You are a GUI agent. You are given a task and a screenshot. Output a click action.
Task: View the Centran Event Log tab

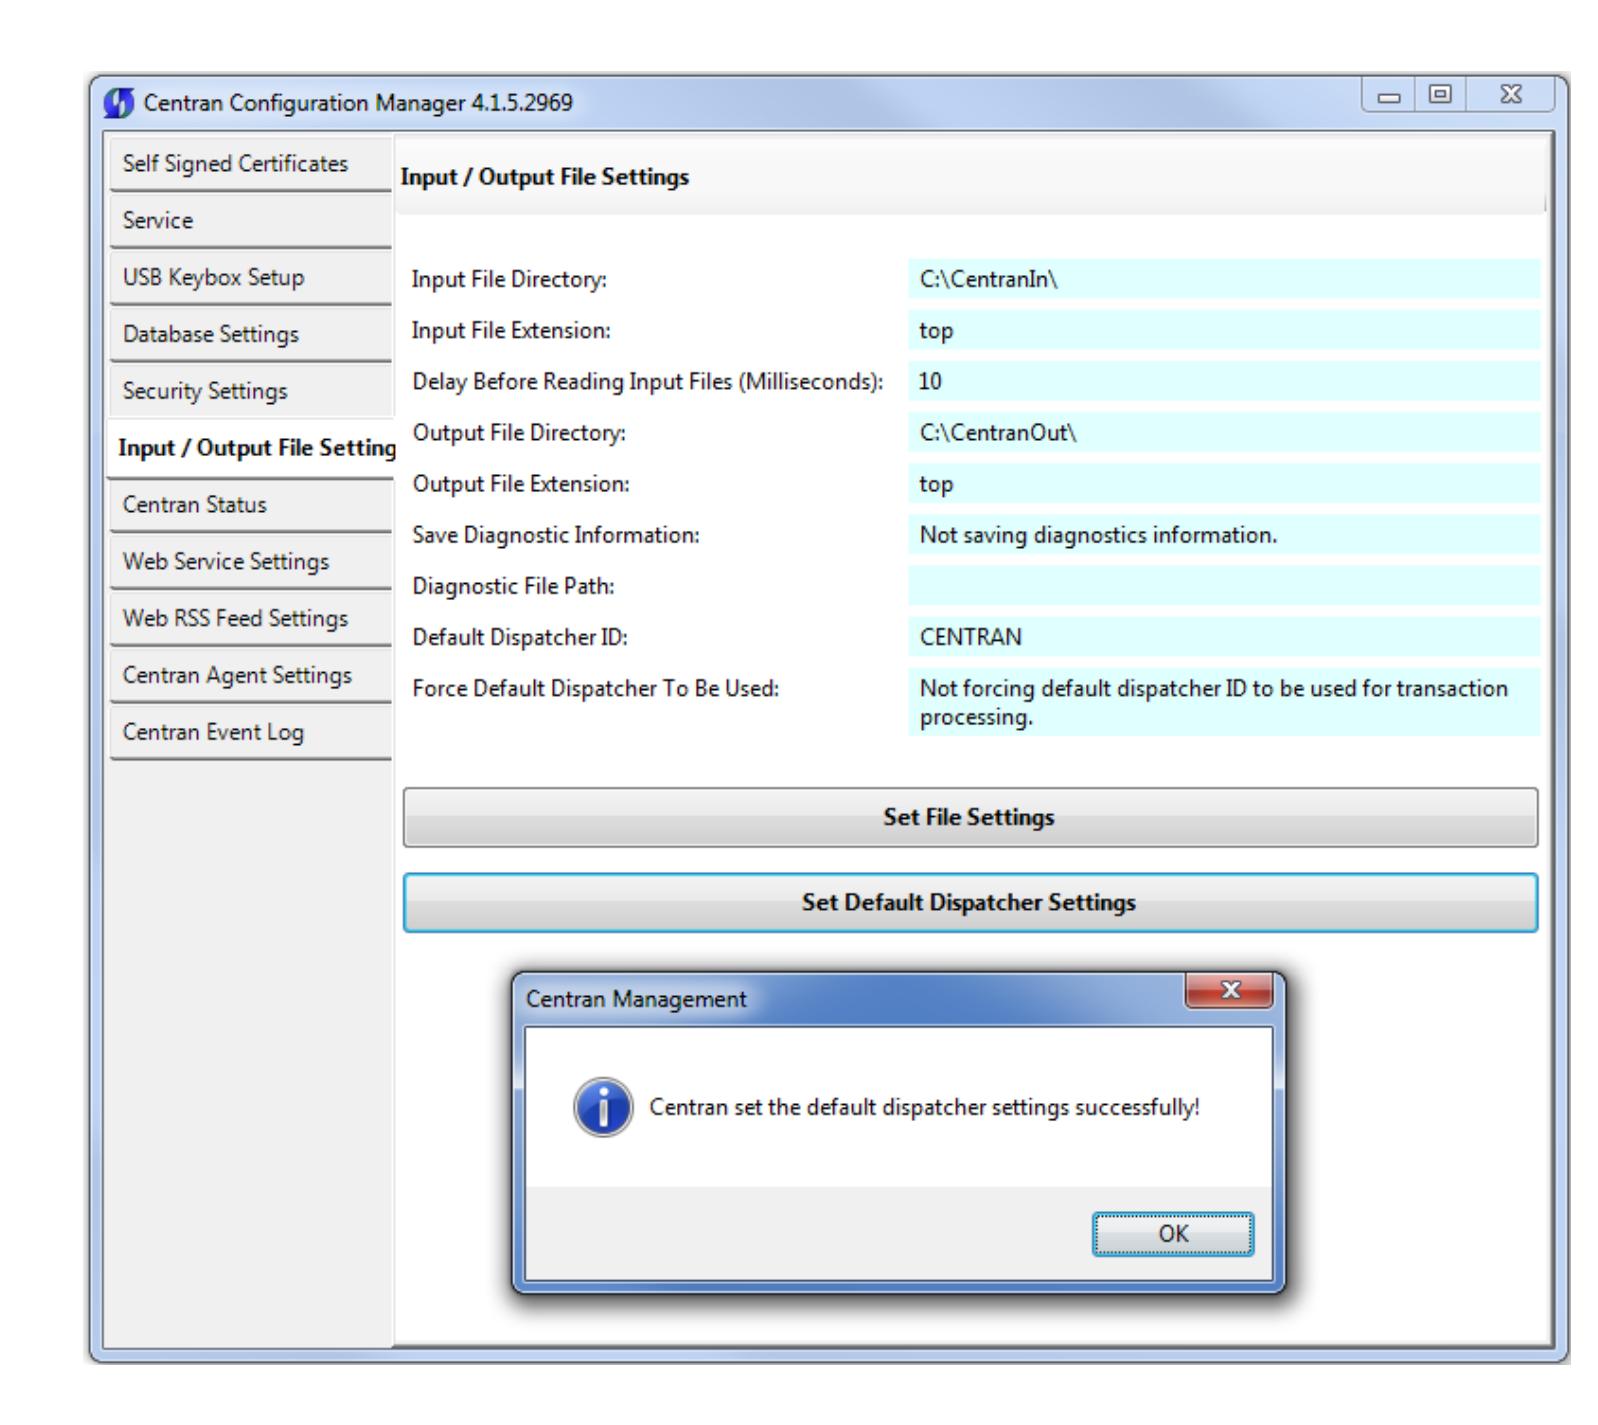pyautogui.click(x=250, y=733)
